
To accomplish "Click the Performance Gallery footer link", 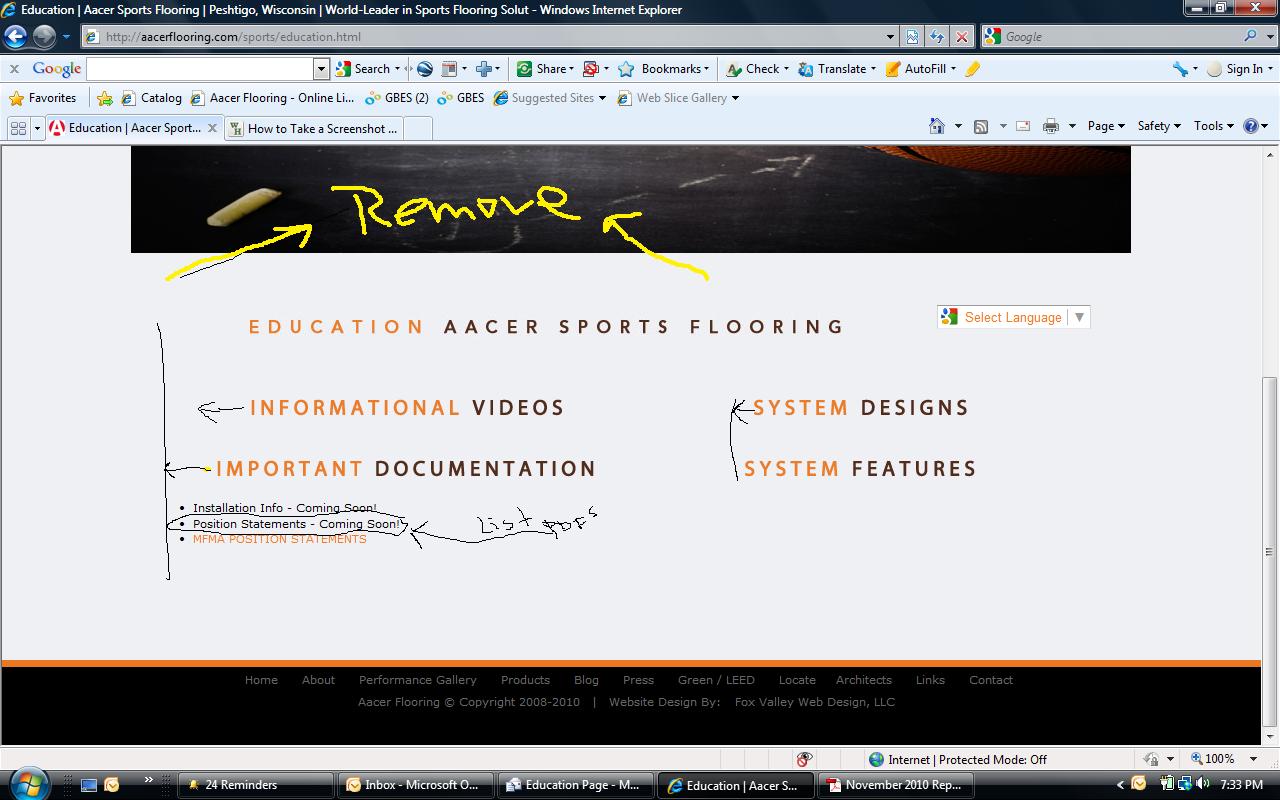I will coord(418,680).
